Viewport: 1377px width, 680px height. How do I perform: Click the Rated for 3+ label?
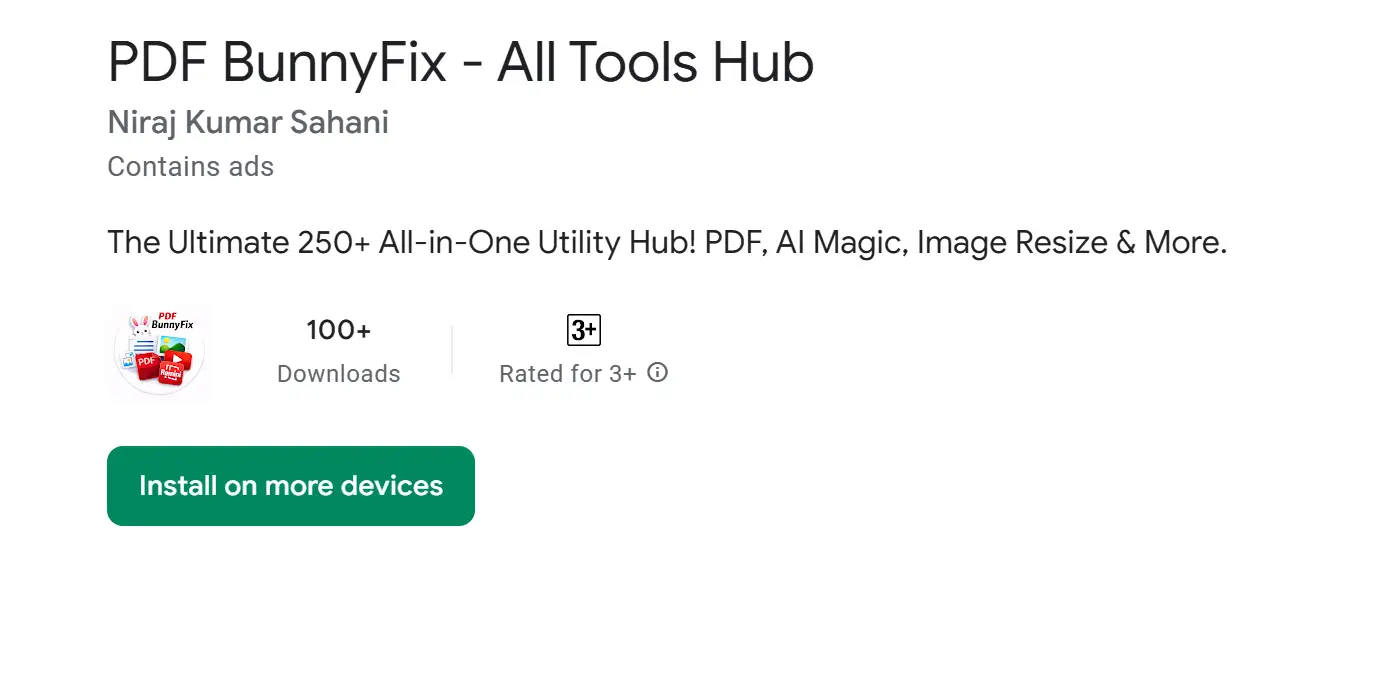tap(567, 374)
